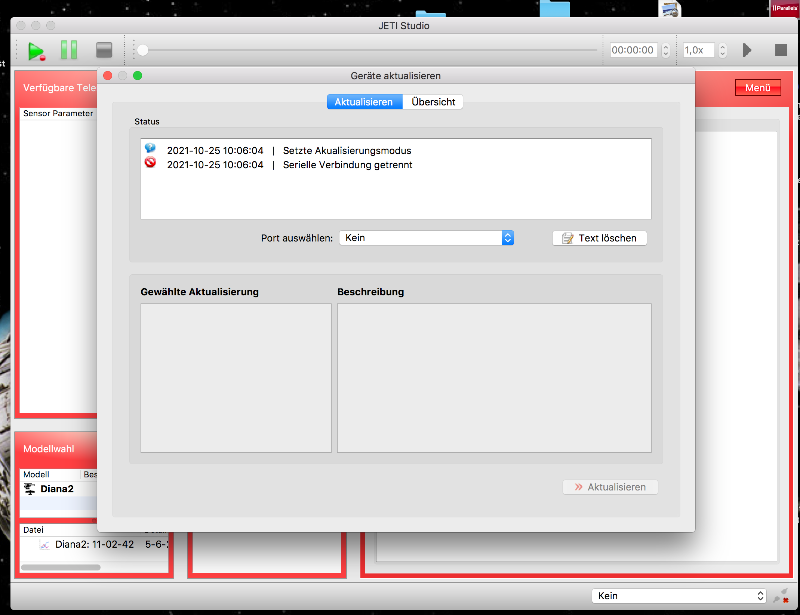Image resolution: width=800 pixels, height=615 pixels.
Task: Click the playback stop square in toolbar
Action: (781, 50)
